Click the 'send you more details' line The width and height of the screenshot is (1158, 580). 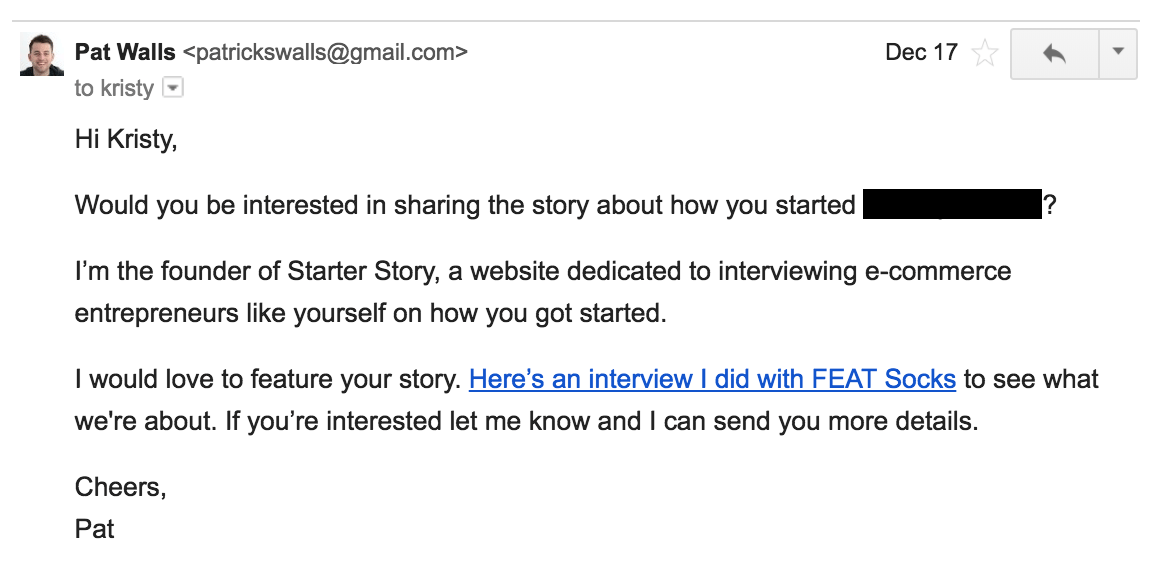pos(527,421)
